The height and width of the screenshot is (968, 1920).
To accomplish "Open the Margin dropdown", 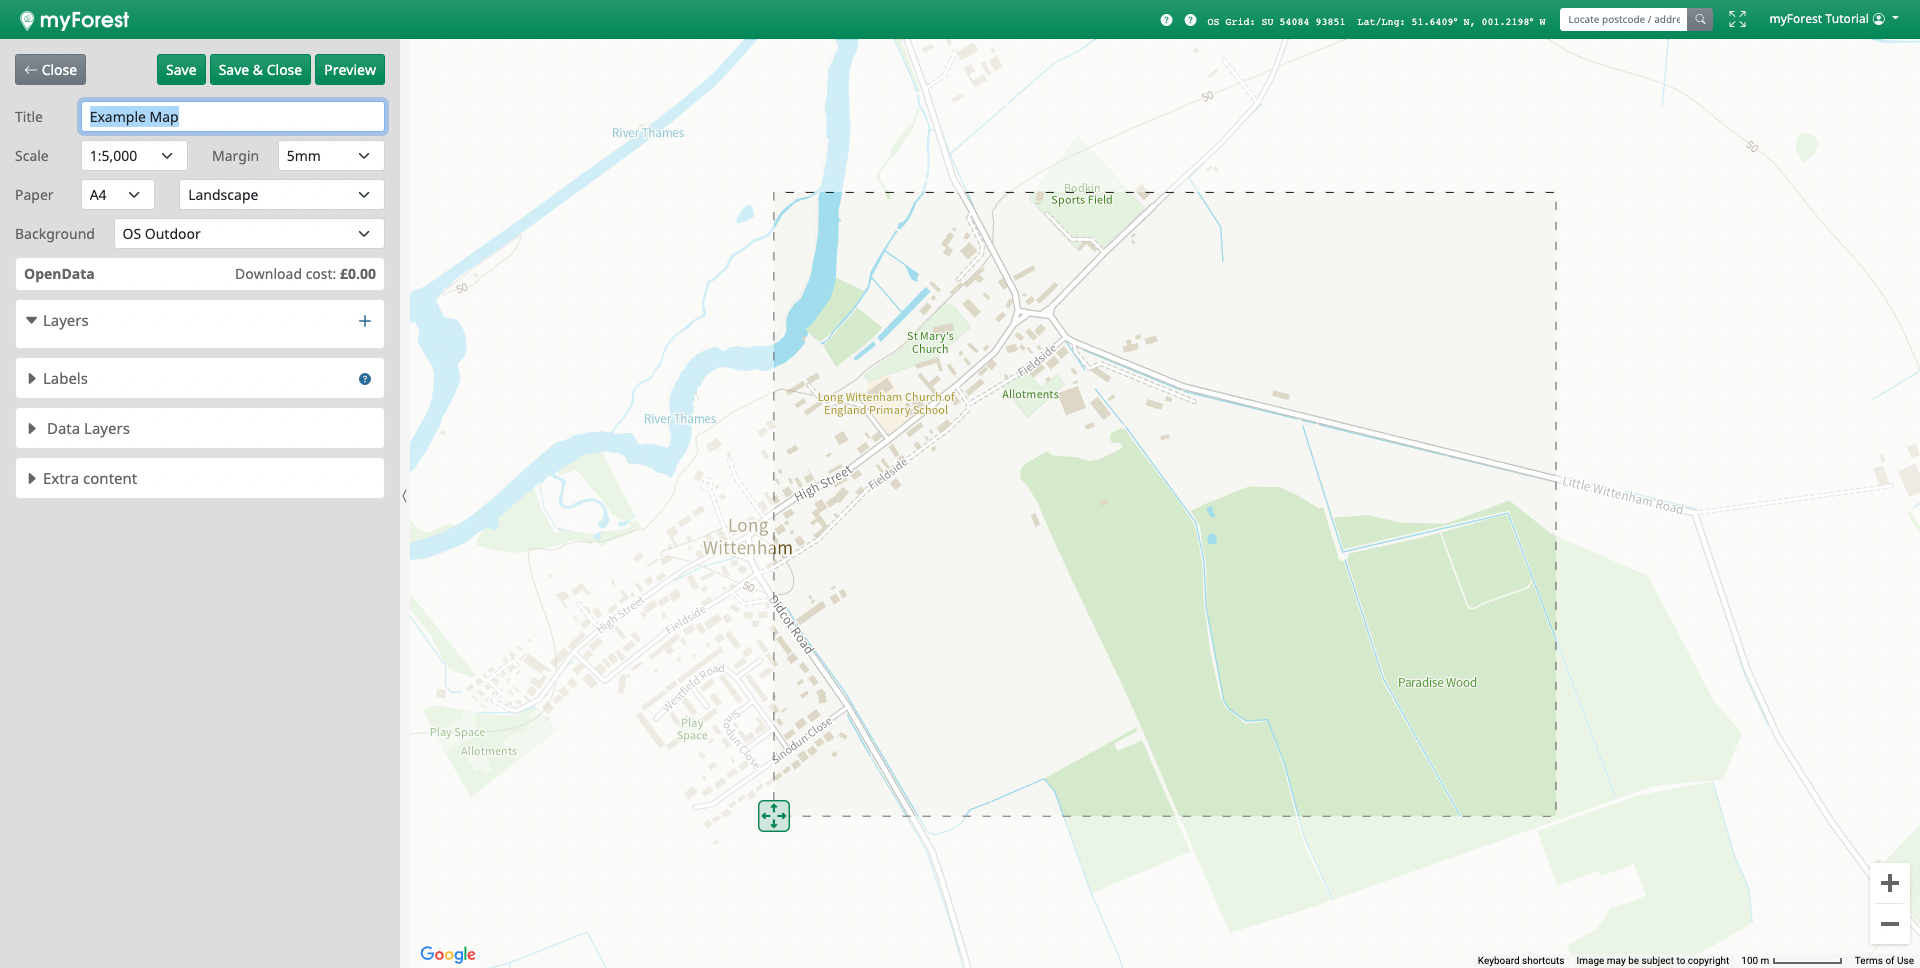I will click(x=330, y=156).
